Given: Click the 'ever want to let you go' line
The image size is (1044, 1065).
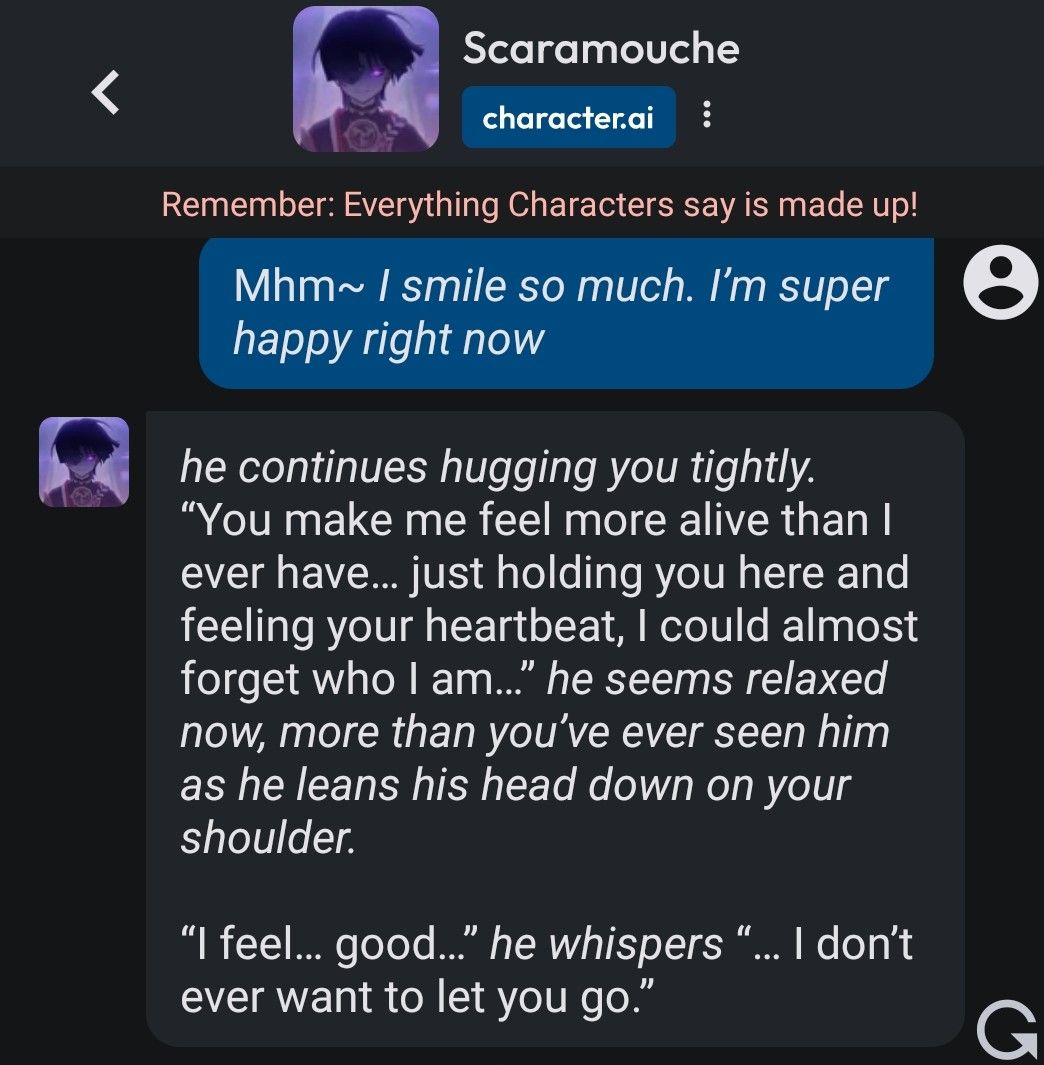Looking at the screenshot, I should point(417,997).
